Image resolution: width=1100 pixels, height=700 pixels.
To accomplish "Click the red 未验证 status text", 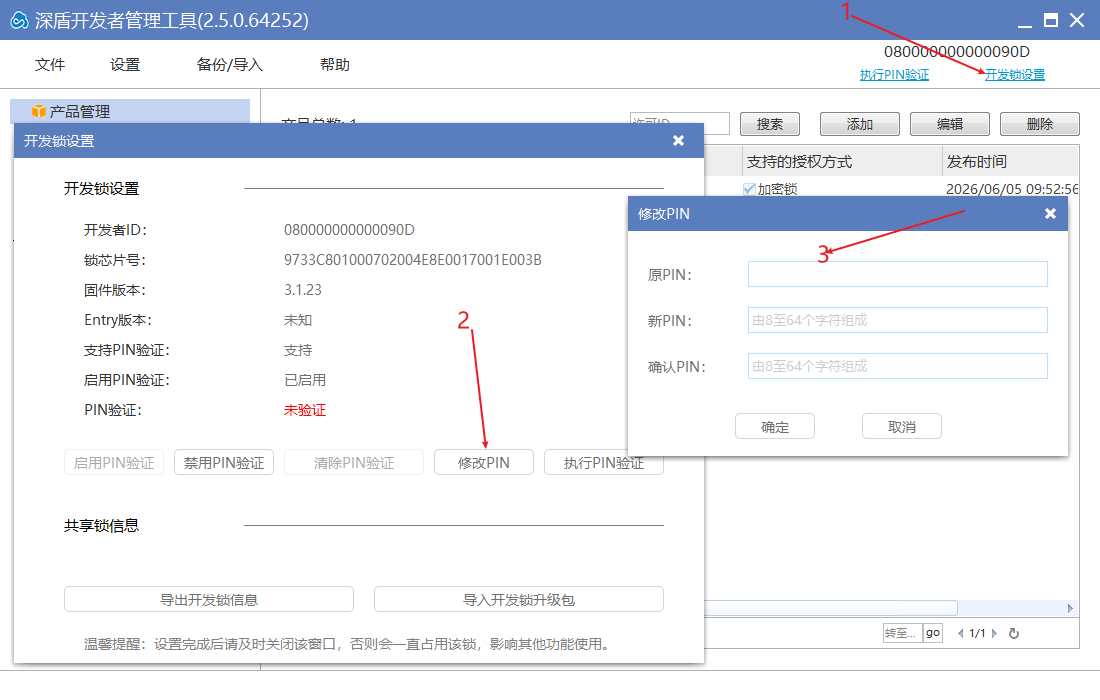I will point(304,410).
